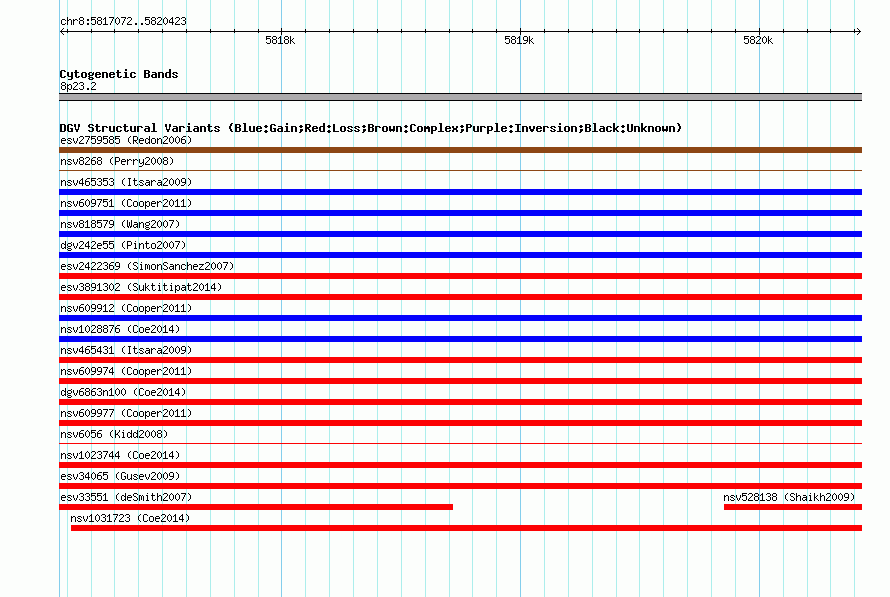The height and width of the screenshot is (597, 890).
Task: Click the 5820k ruler tick label
Action: pos(758,40)
